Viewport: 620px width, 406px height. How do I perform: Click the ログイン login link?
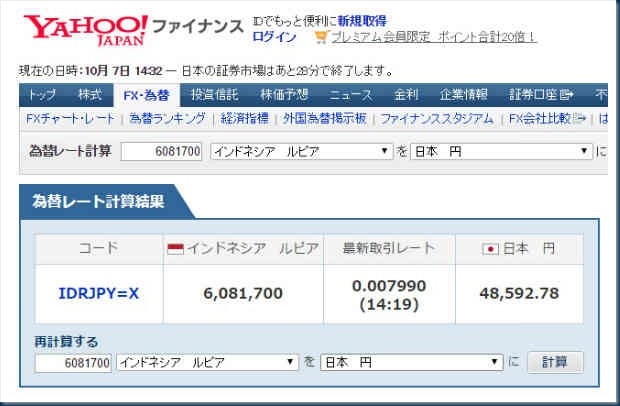tap(274, 37)
